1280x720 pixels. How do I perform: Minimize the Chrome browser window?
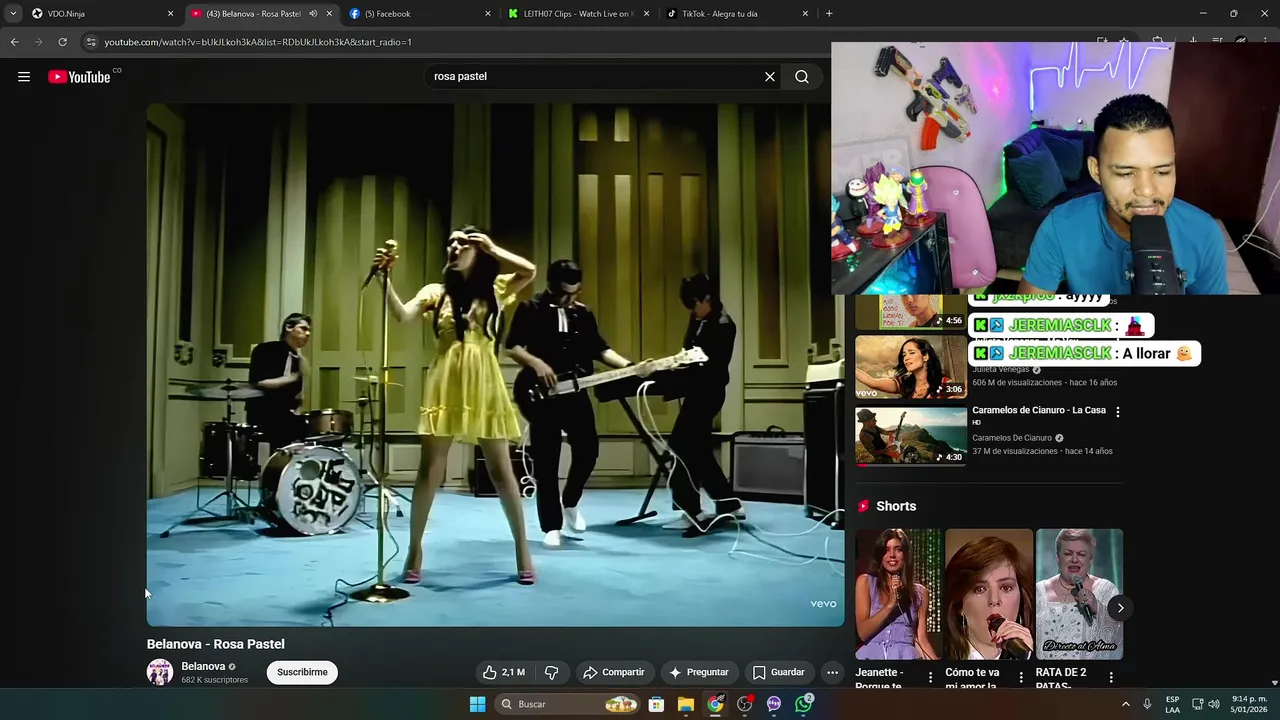[x=1203, y=14]
